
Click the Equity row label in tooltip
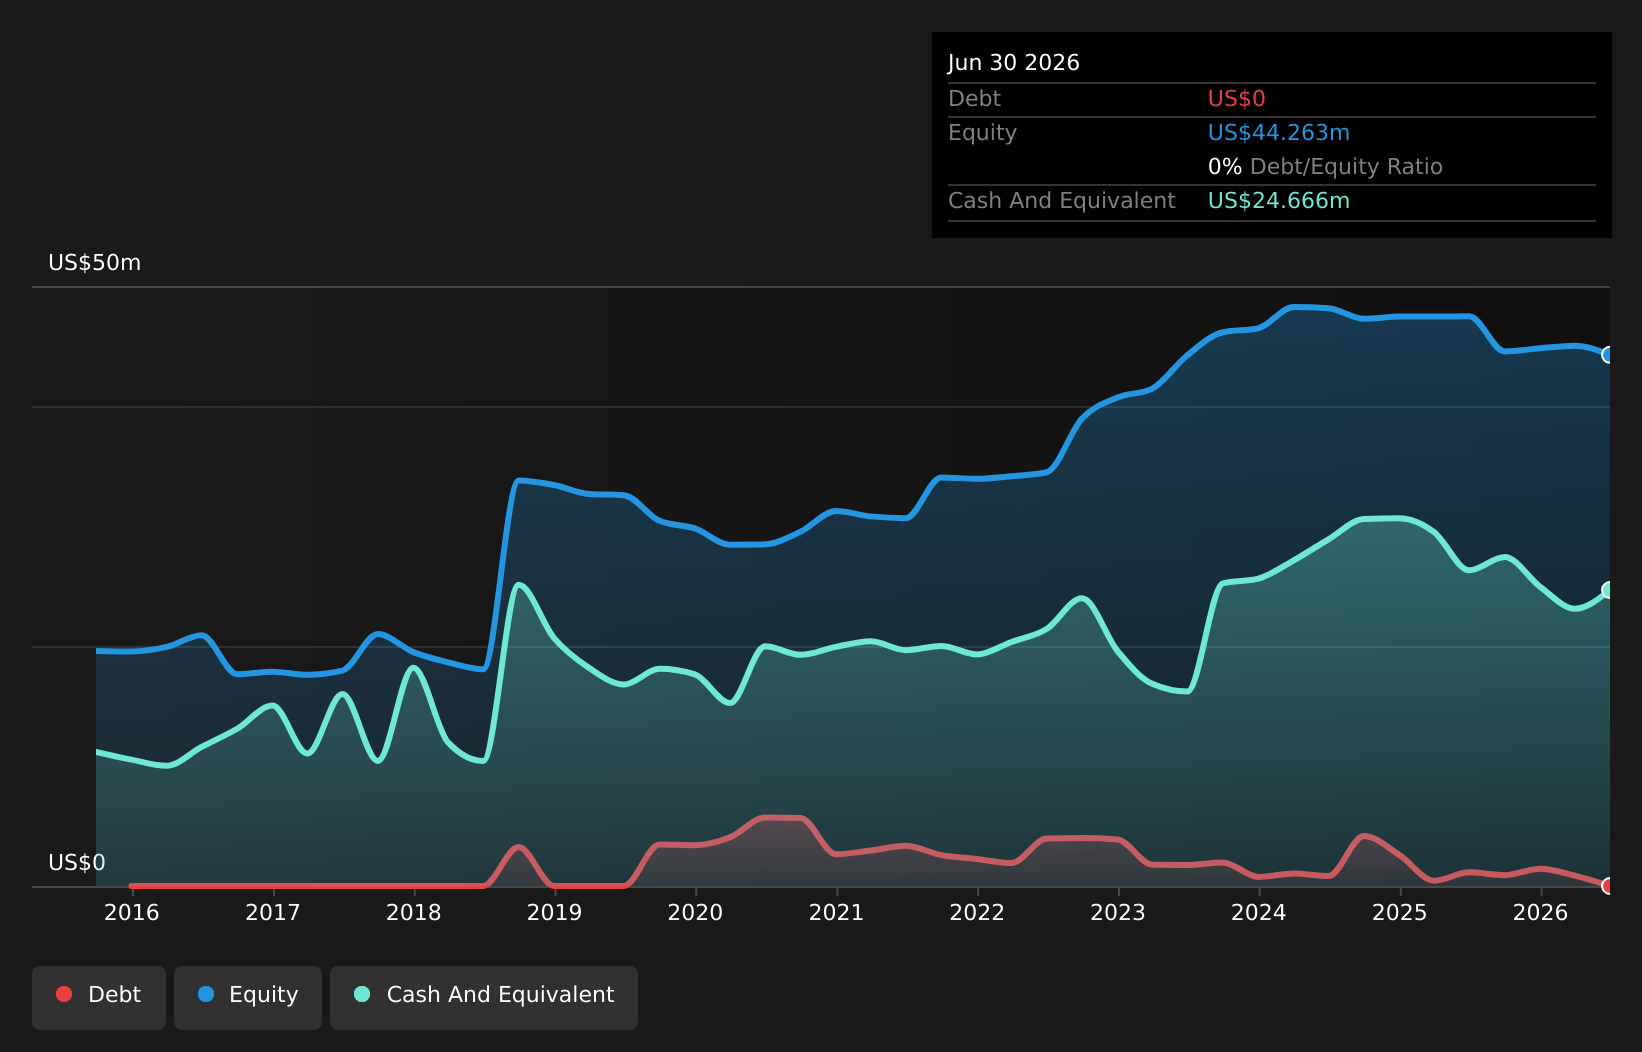click(x=983, y=133)
